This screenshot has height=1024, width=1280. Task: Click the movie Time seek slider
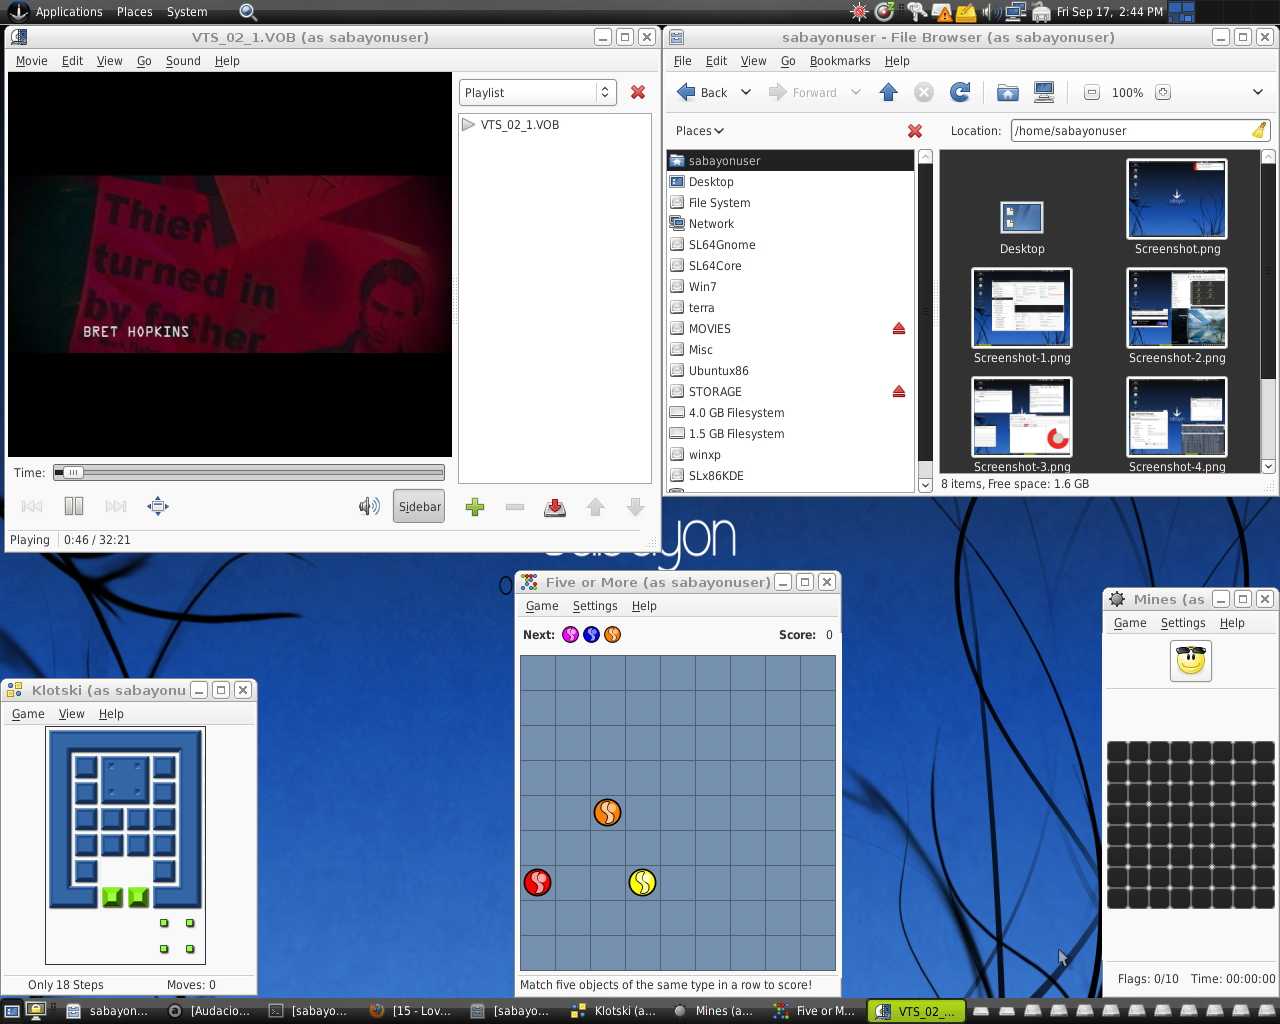(x=249, y=473)
